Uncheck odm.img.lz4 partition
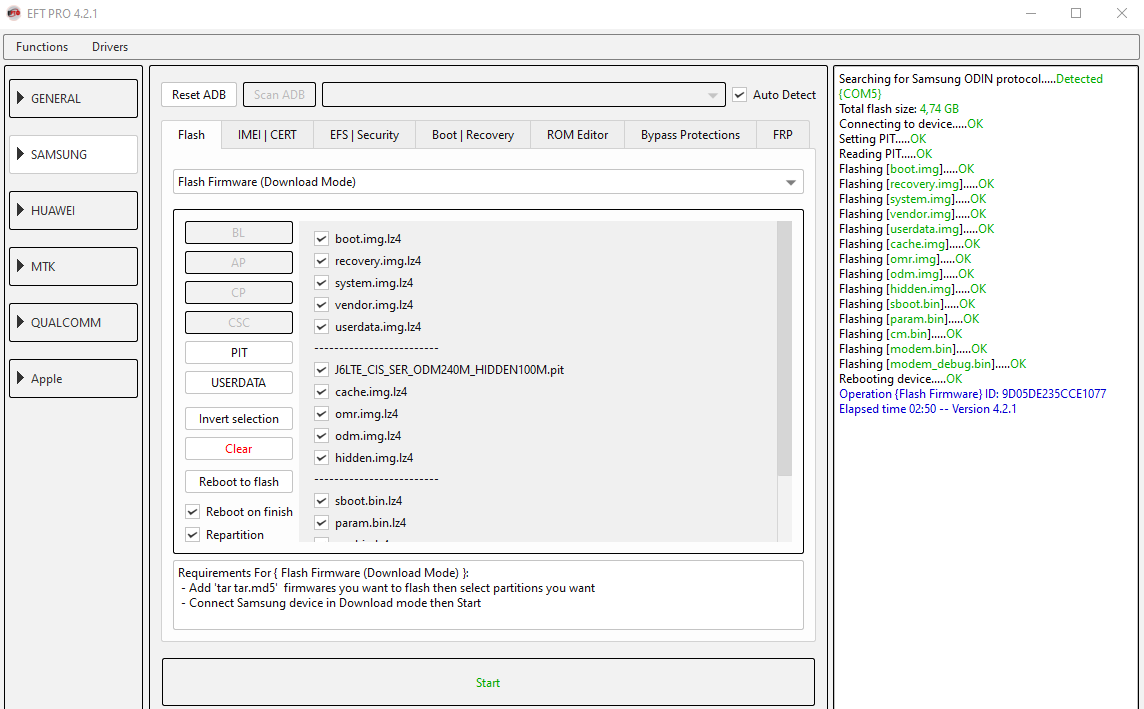The height and width of the screenshot is (709, 1144). point(321,435)
